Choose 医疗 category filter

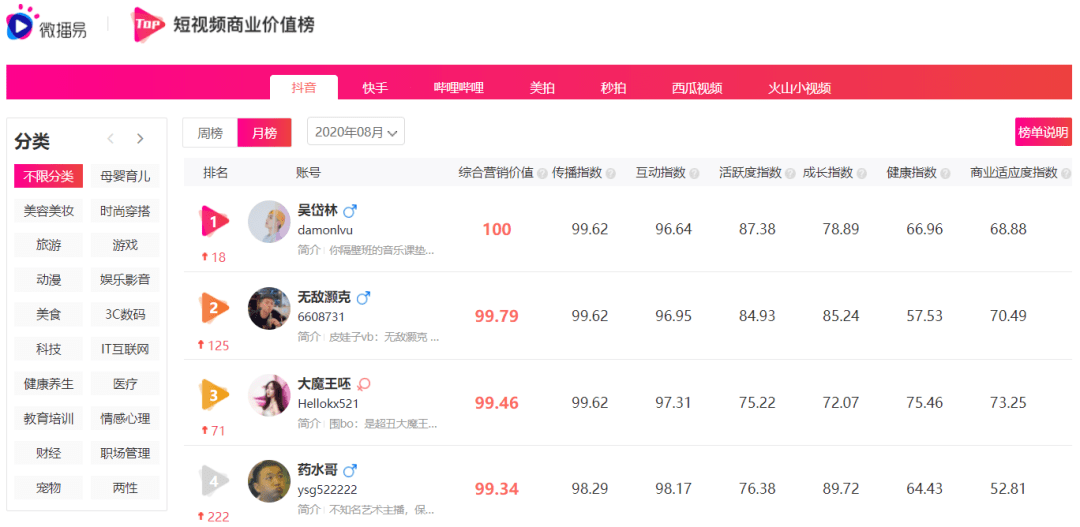125,384
